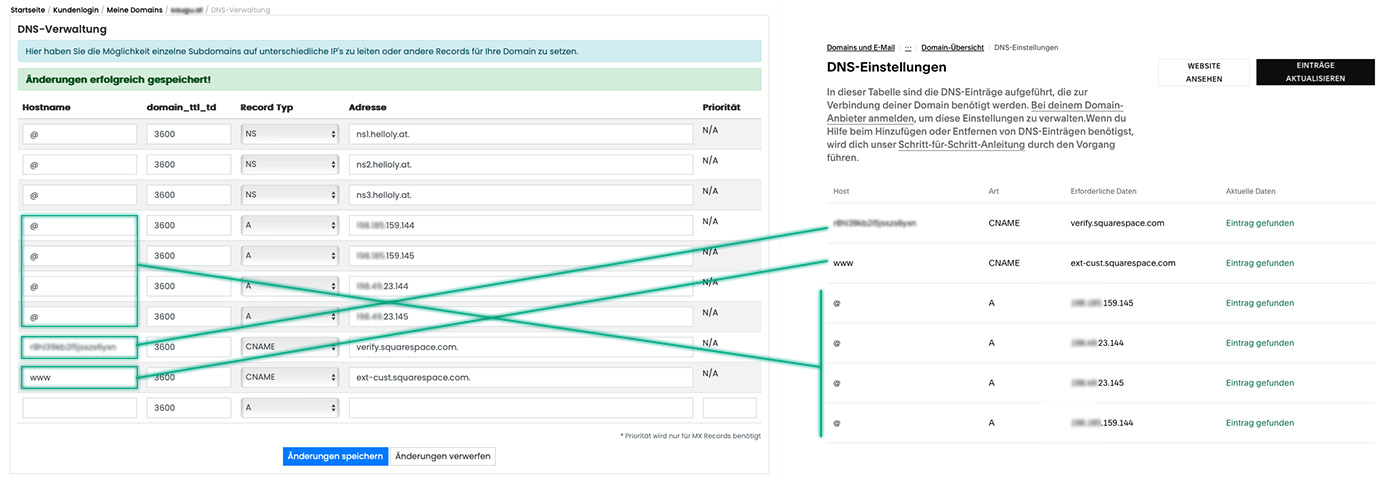Open CNAME dropdown for ext-cust.squarespace.com. row
This screenshot has height=480, width=1400.
click(290, 378)
